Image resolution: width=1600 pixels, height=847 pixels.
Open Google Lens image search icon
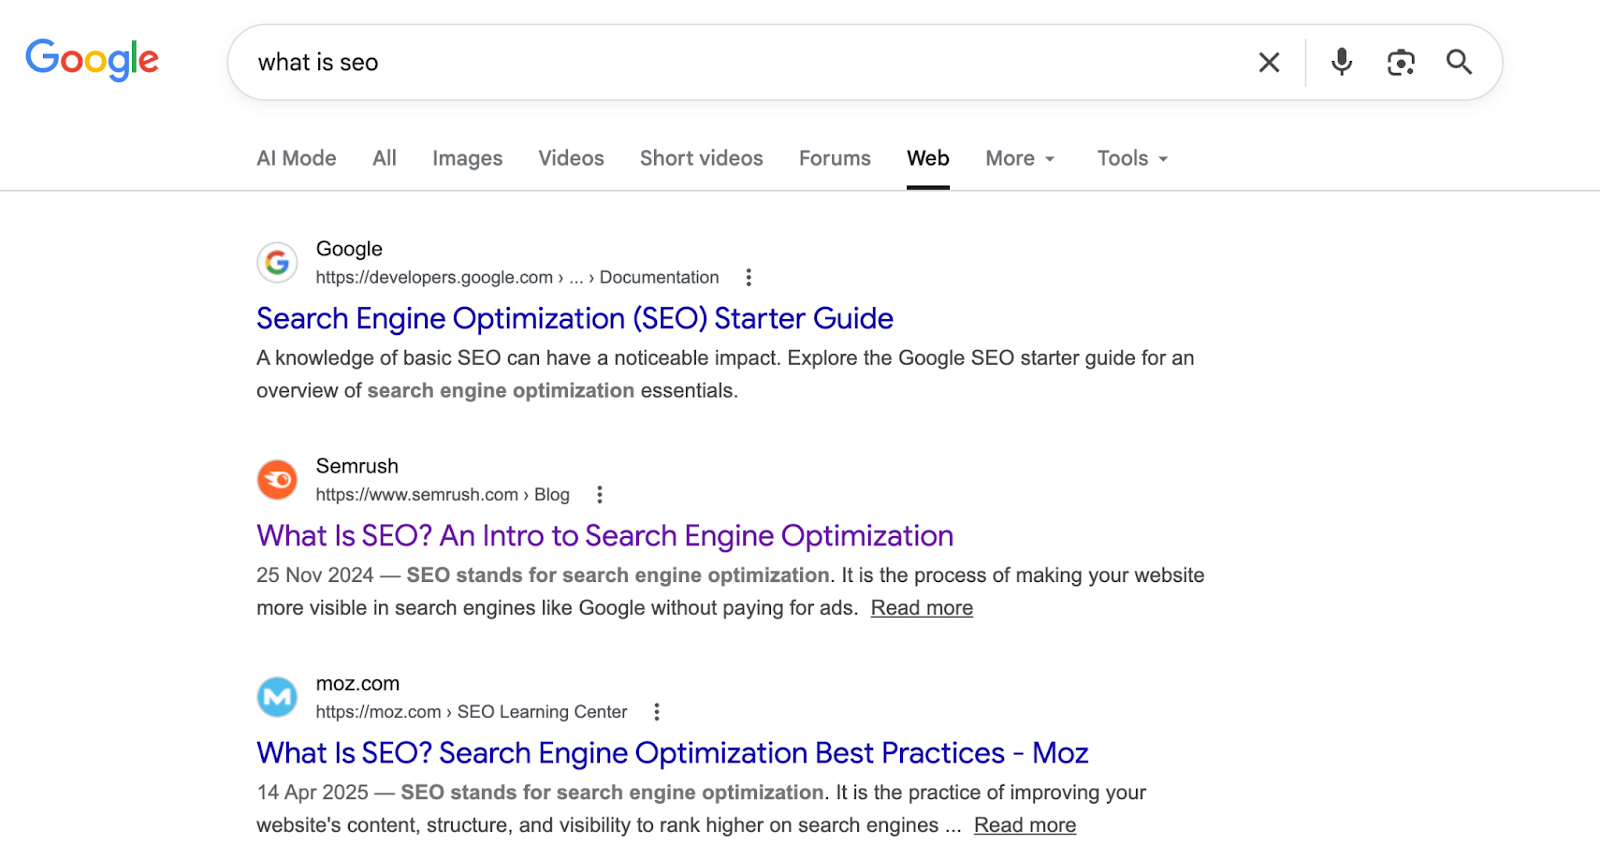pyautogui.click(x=1401, y=62)
